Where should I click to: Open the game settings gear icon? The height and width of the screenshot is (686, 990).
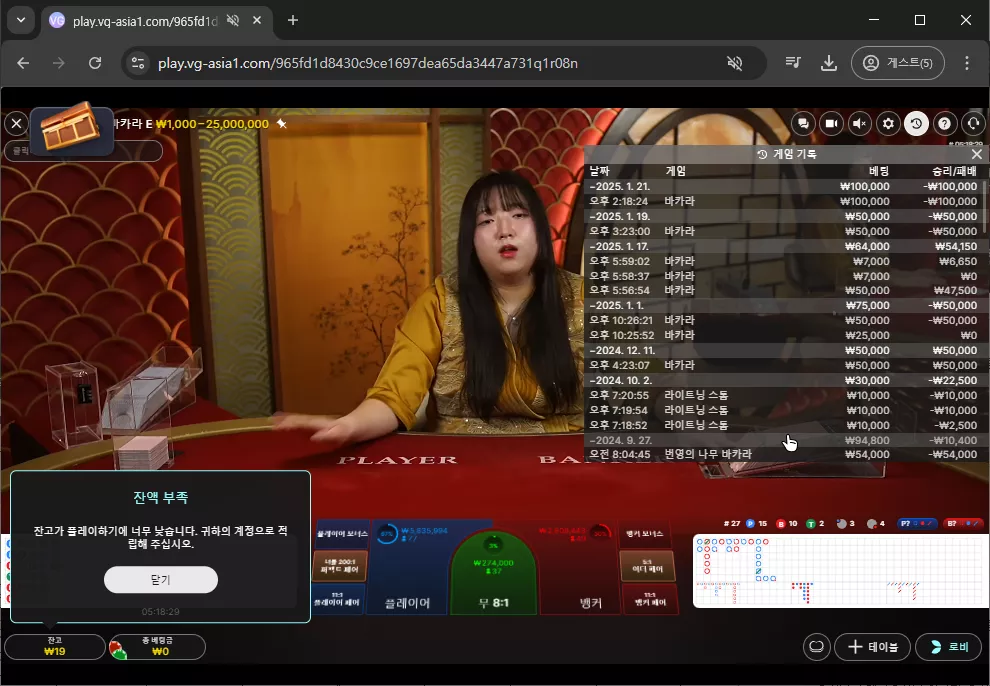[x=888, y=124]
